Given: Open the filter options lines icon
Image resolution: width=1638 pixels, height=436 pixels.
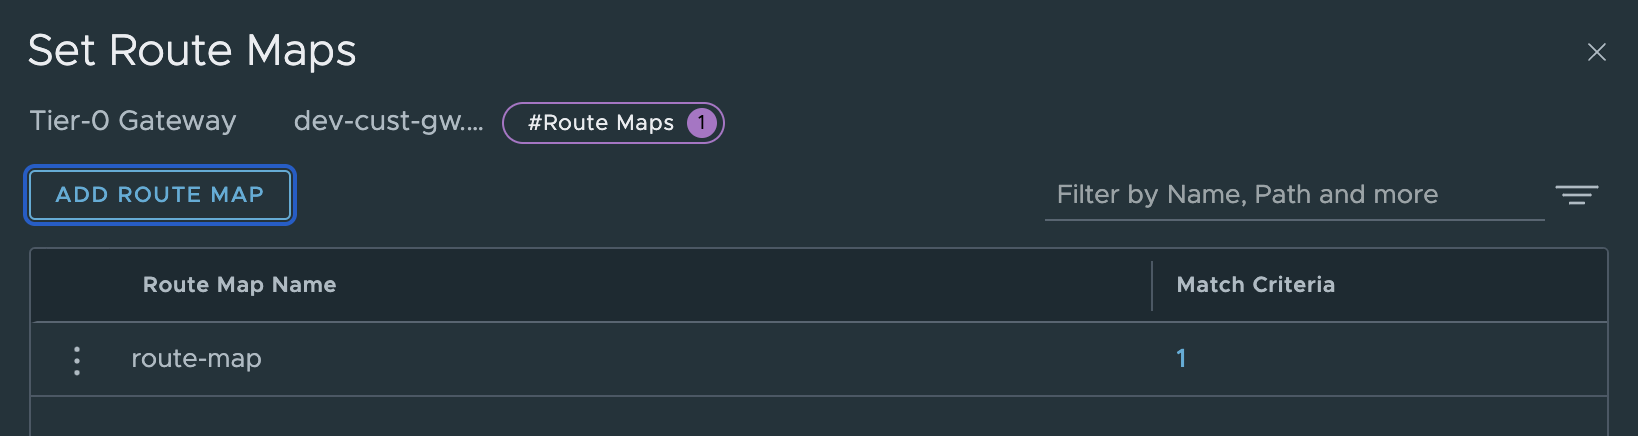Looking at the screenshot, I should click(1577, 195).
